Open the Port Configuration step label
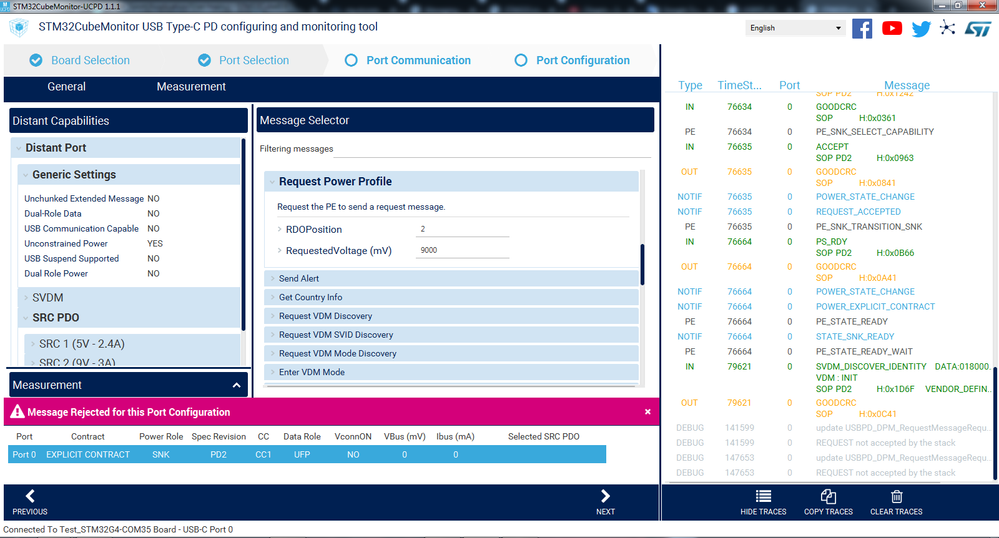Image resolution: width=999 pixels, height=538 pixels. pyautogui.click(x=583, y=60)
